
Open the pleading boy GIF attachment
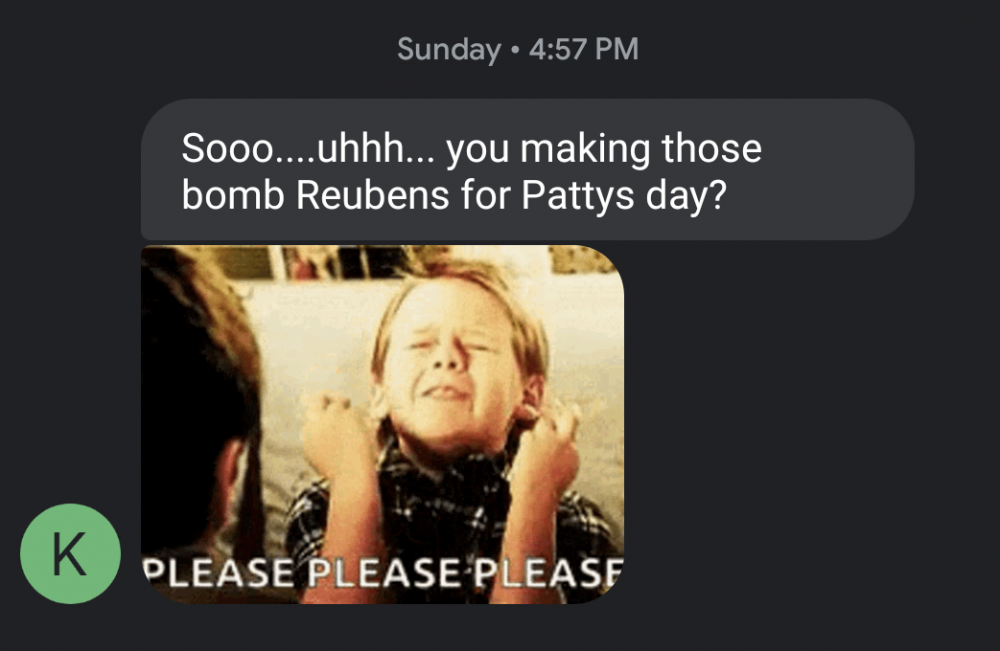(382, 424)
